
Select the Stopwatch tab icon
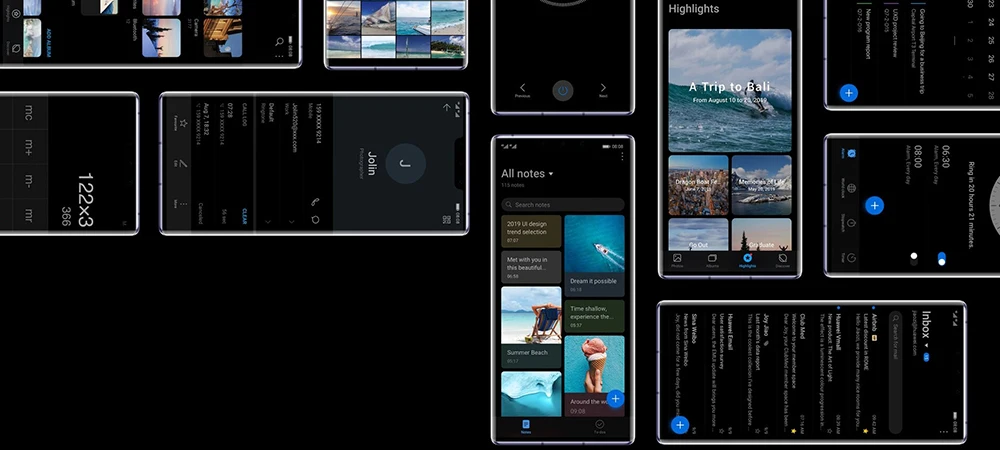pos(851,223)
